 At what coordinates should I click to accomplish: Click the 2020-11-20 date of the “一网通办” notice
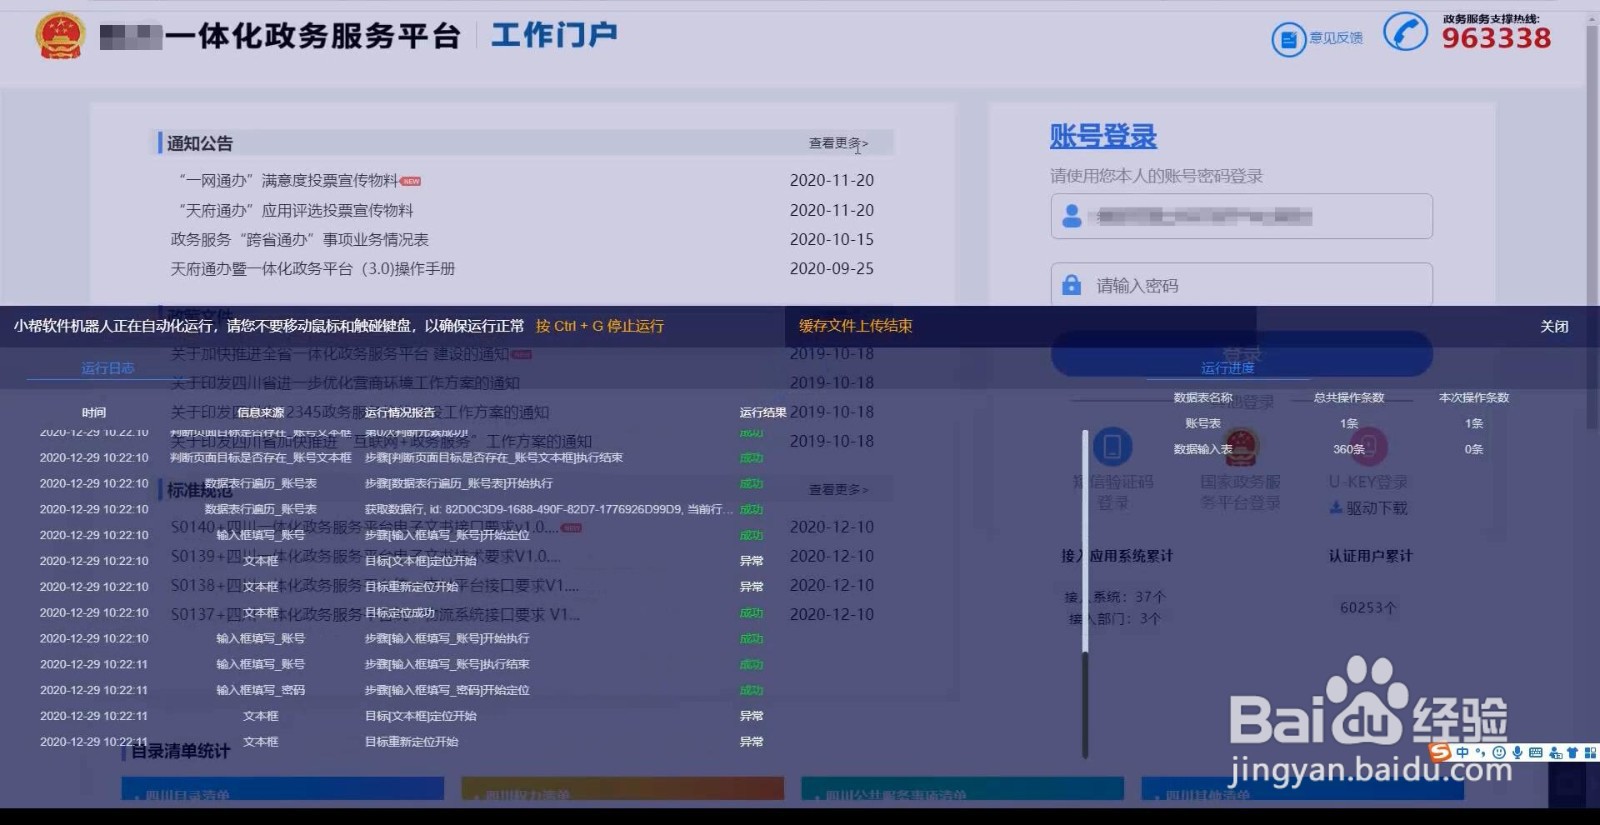coord(832,181)
